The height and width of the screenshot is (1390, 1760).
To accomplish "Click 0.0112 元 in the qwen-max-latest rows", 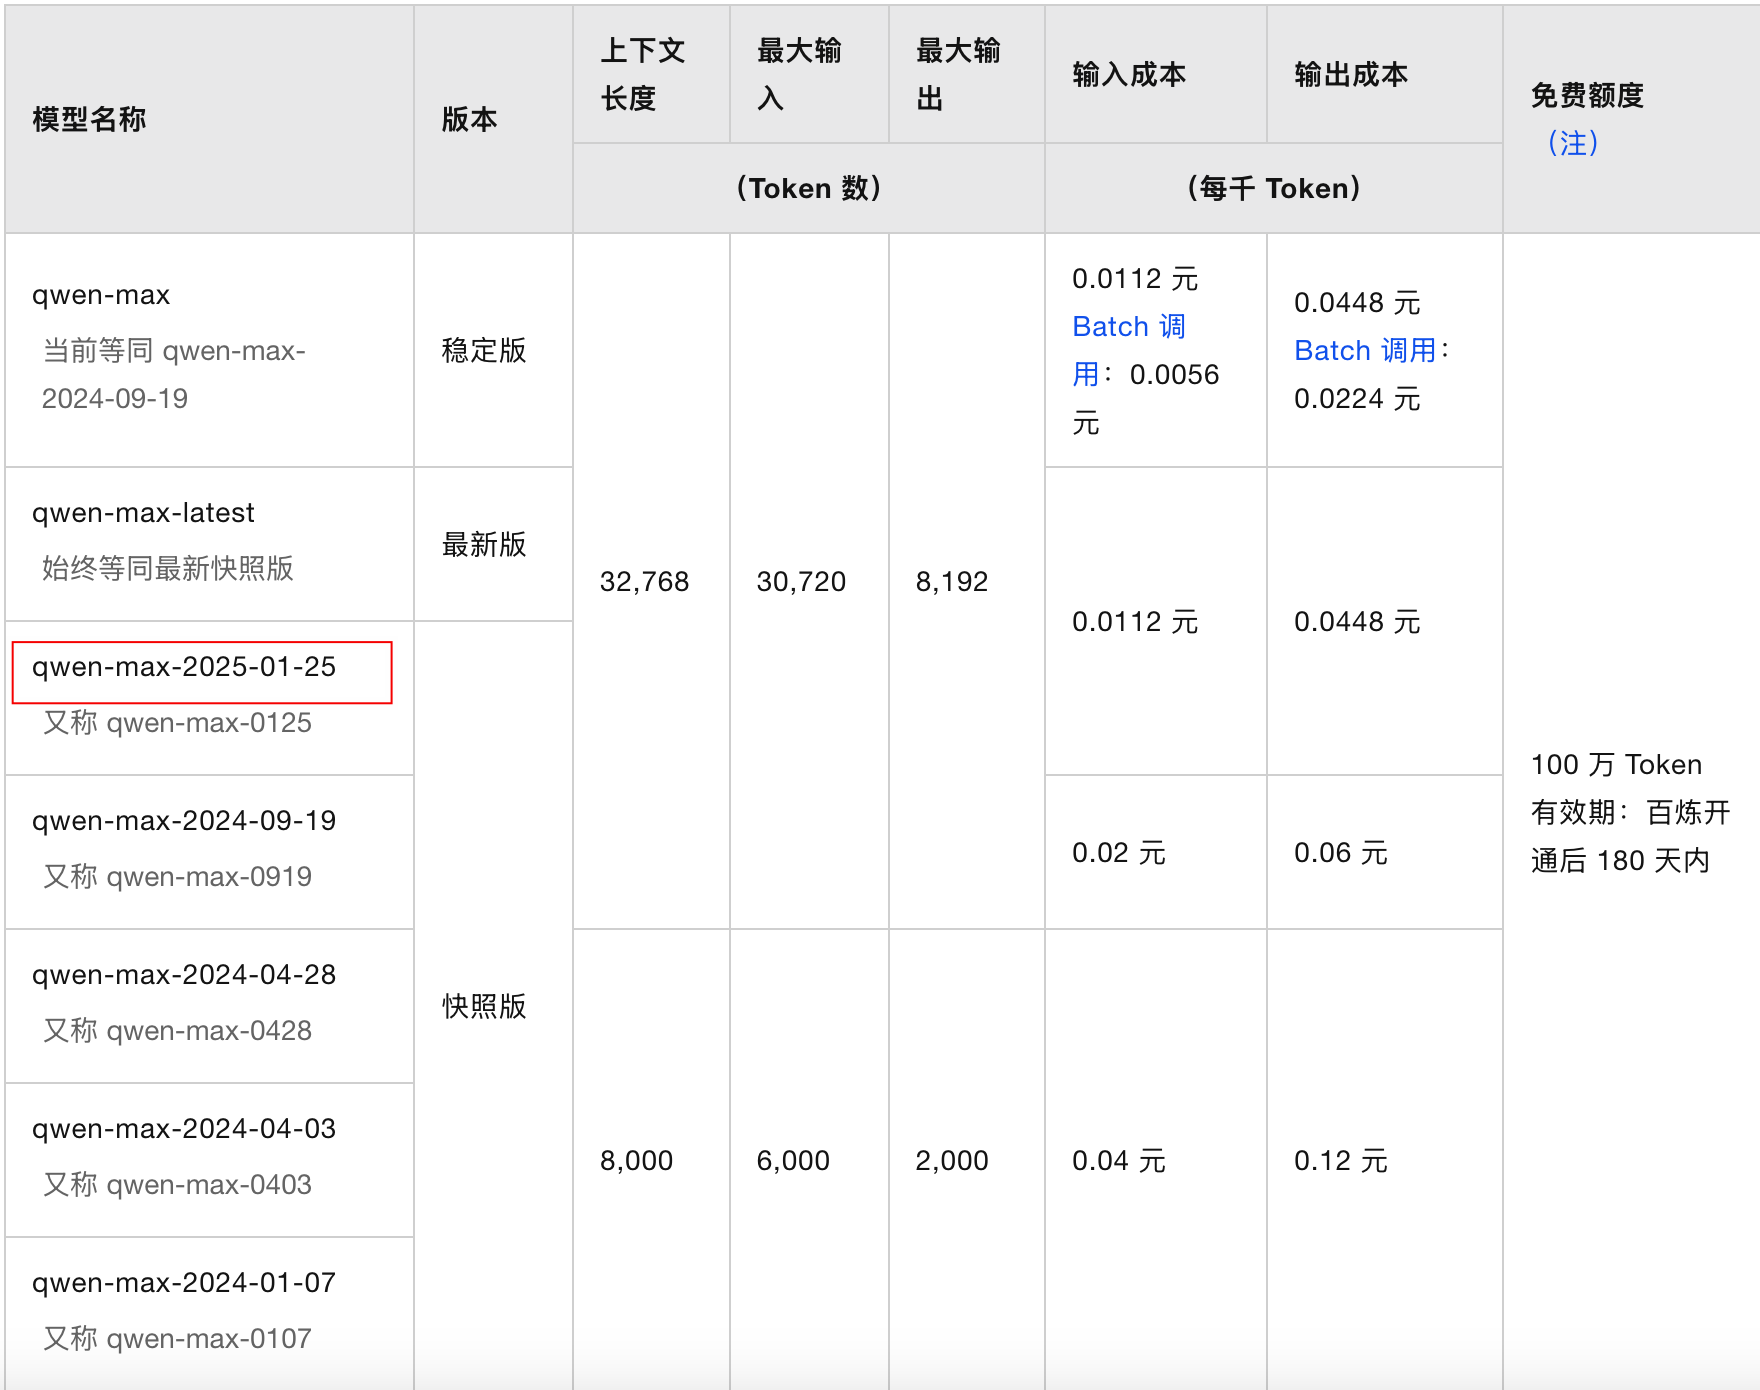I will click(x=1135, y=622).
